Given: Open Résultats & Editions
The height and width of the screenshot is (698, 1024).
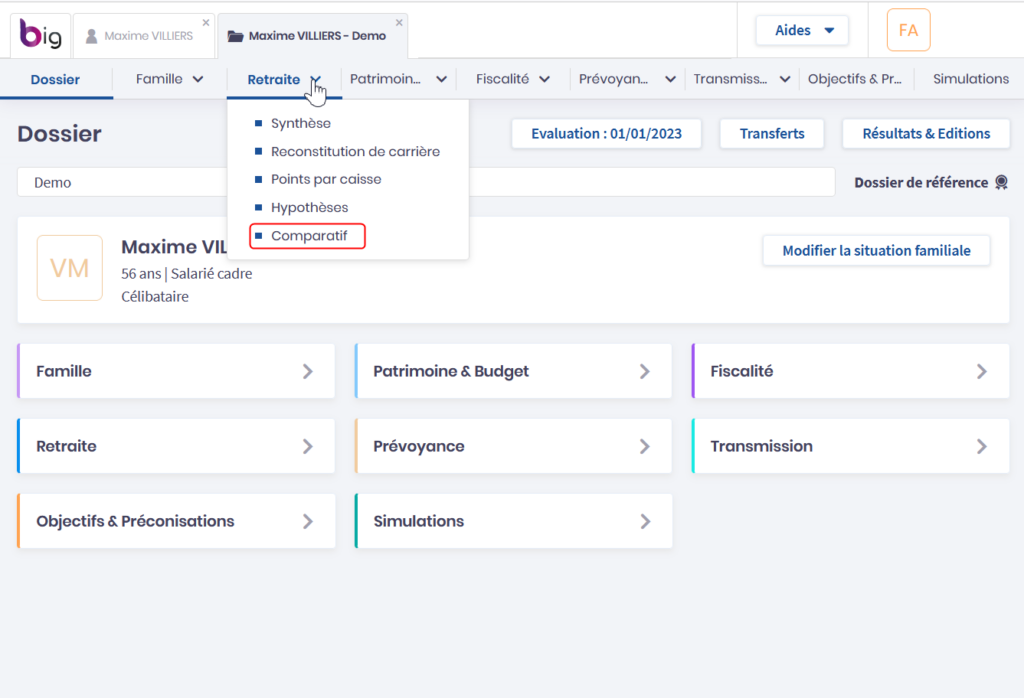Looking at the screenshot, I should coord(926,134).
